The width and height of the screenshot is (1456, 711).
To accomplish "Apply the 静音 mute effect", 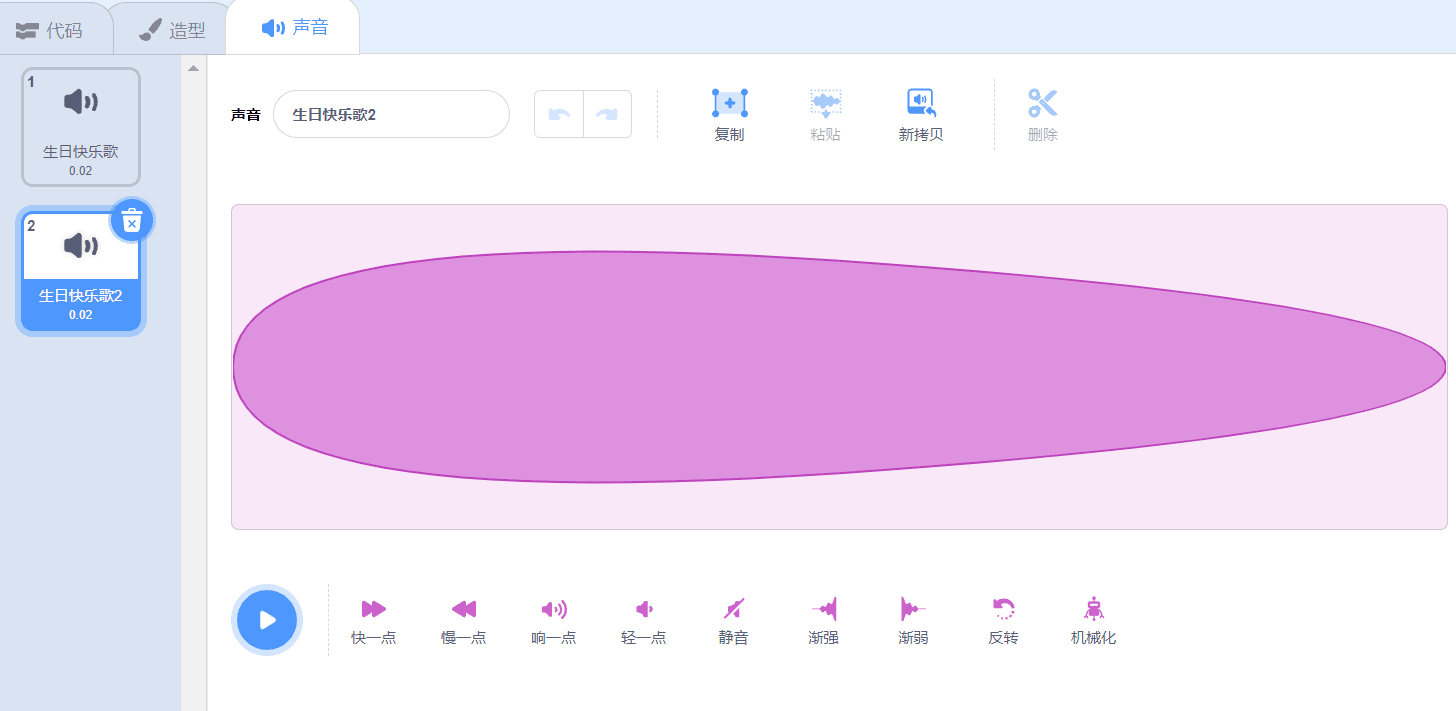I will pyautogui.click(x=733, y=610).
